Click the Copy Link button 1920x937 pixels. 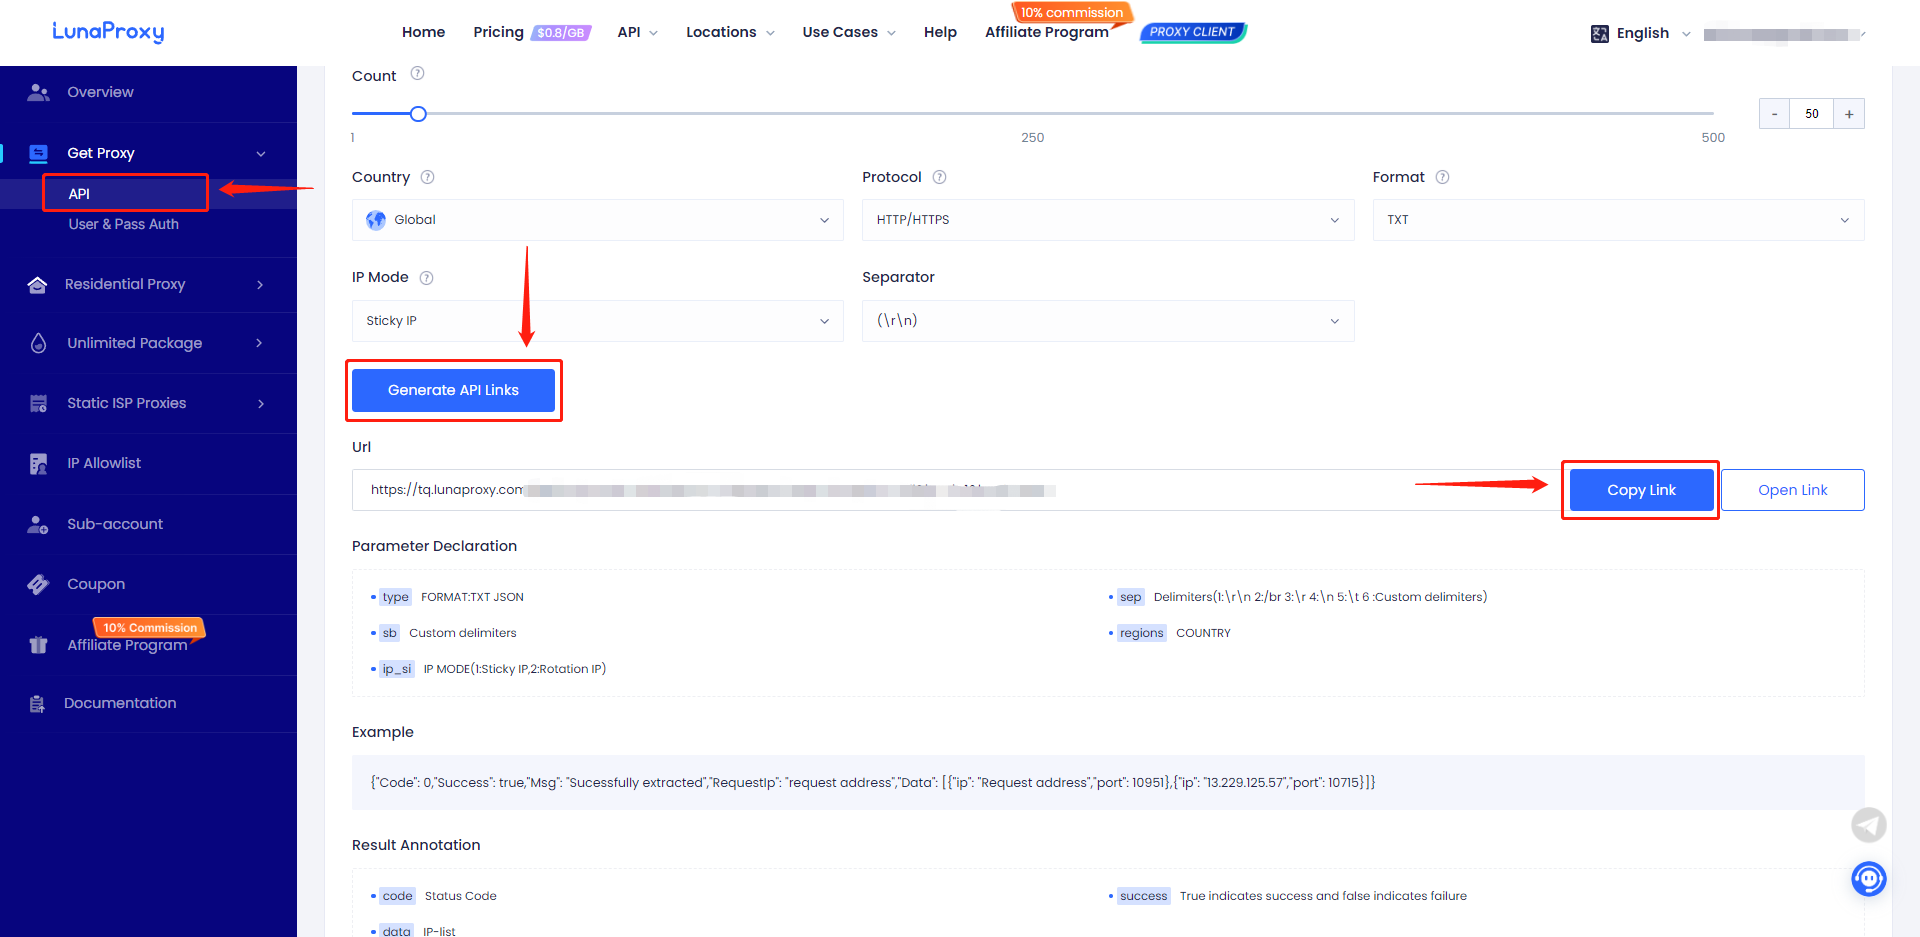pyautogui.click(x=1641, y=490)
